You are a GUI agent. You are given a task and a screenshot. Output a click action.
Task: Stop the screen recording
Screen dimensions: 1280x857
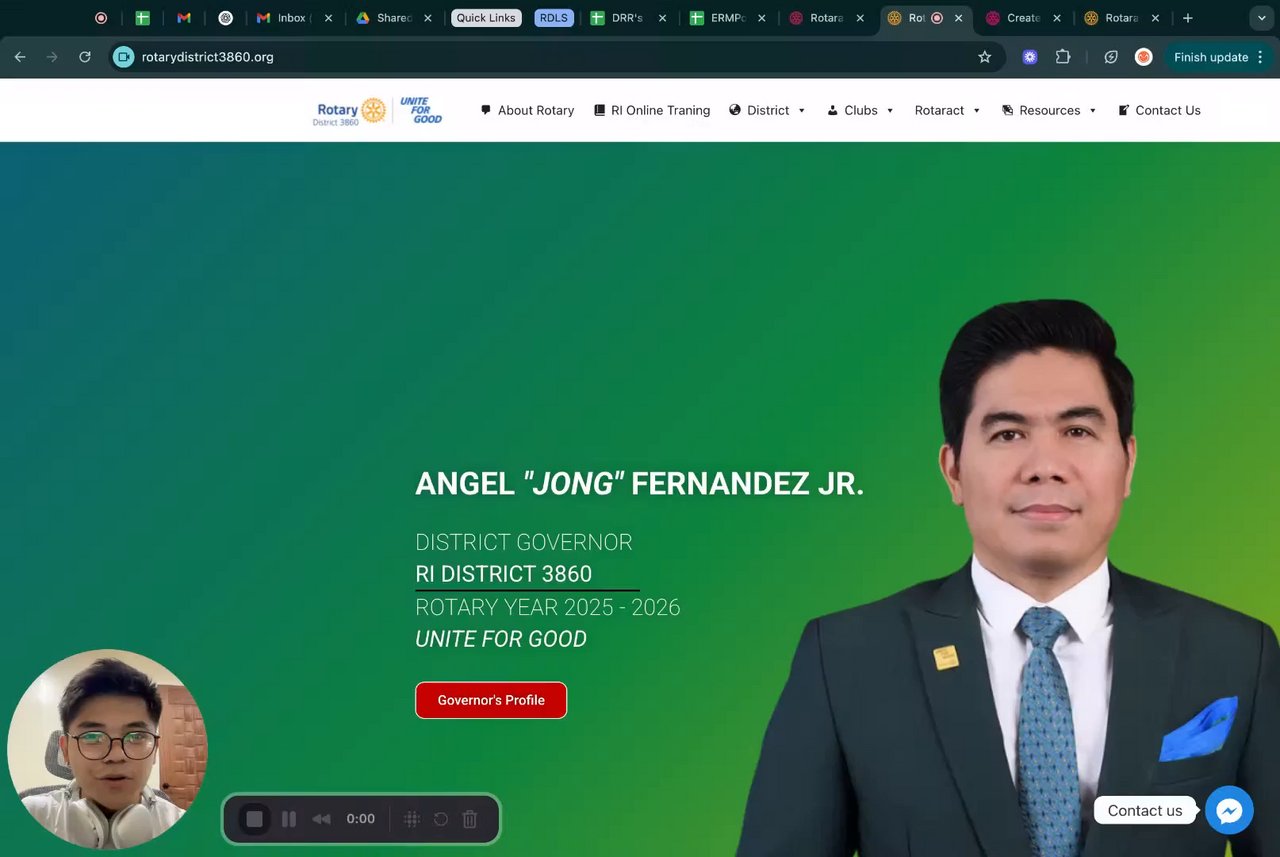point(255,819)
